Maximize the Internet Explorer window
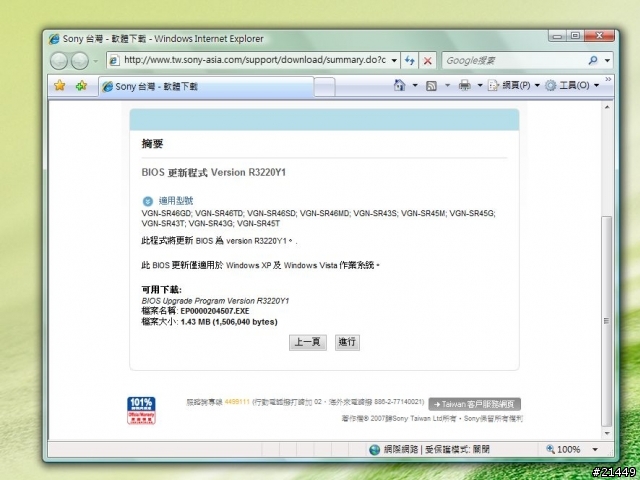Screen dimensions: 640x480 tap(575, 36)
